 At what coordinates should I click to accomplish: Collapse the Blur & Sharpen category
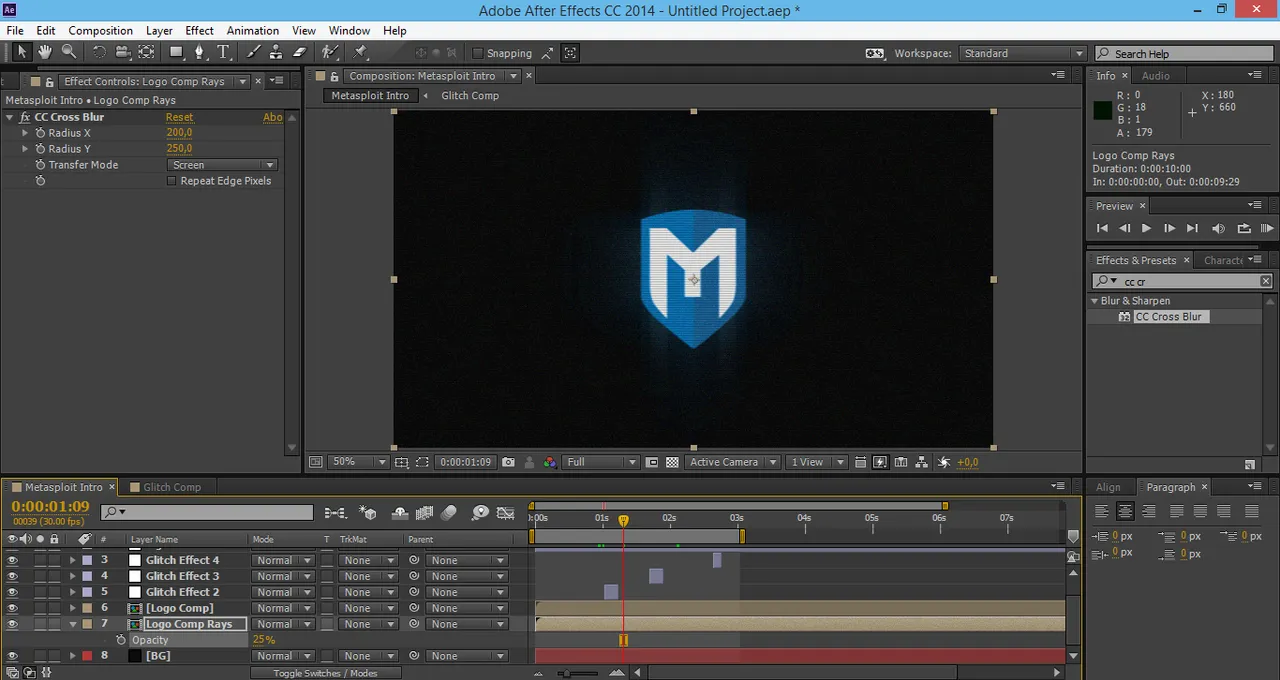point(1095,301)
